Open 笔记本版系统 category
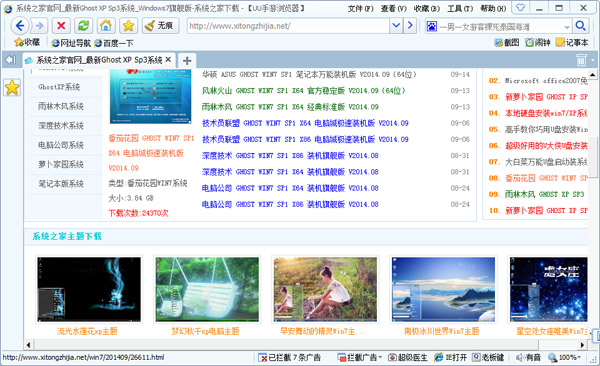The image size is (600, 366). point(60,184)
